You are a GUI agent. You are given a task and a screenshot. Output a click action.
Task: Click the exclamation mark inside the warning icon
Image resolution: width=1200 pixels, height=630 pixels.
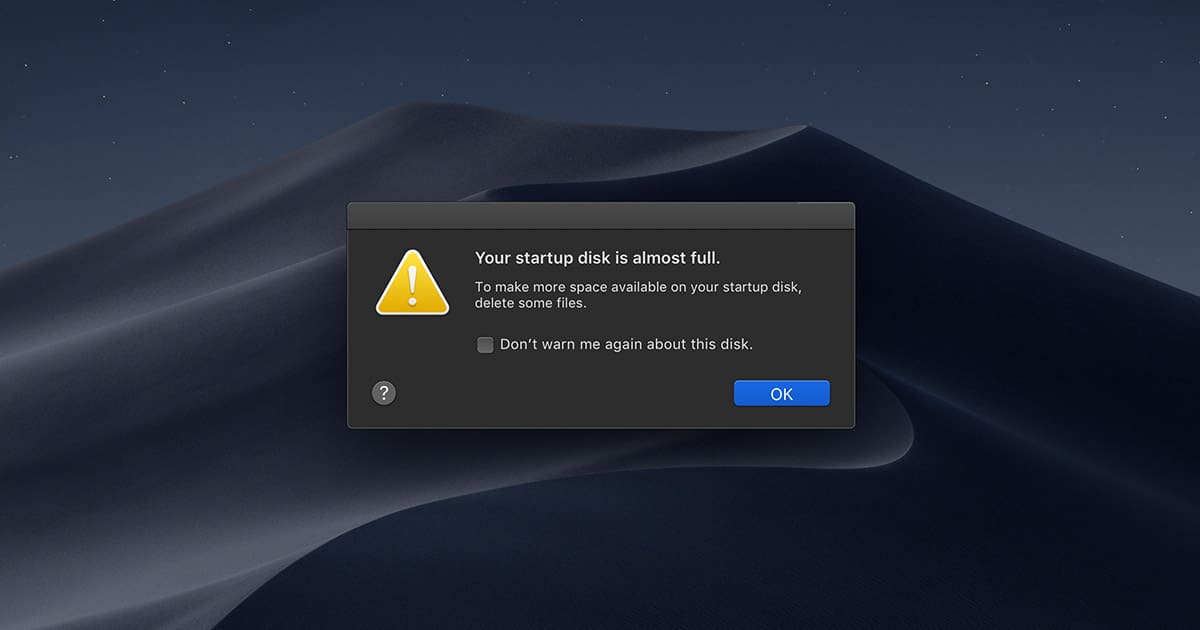tap(413, 285)
